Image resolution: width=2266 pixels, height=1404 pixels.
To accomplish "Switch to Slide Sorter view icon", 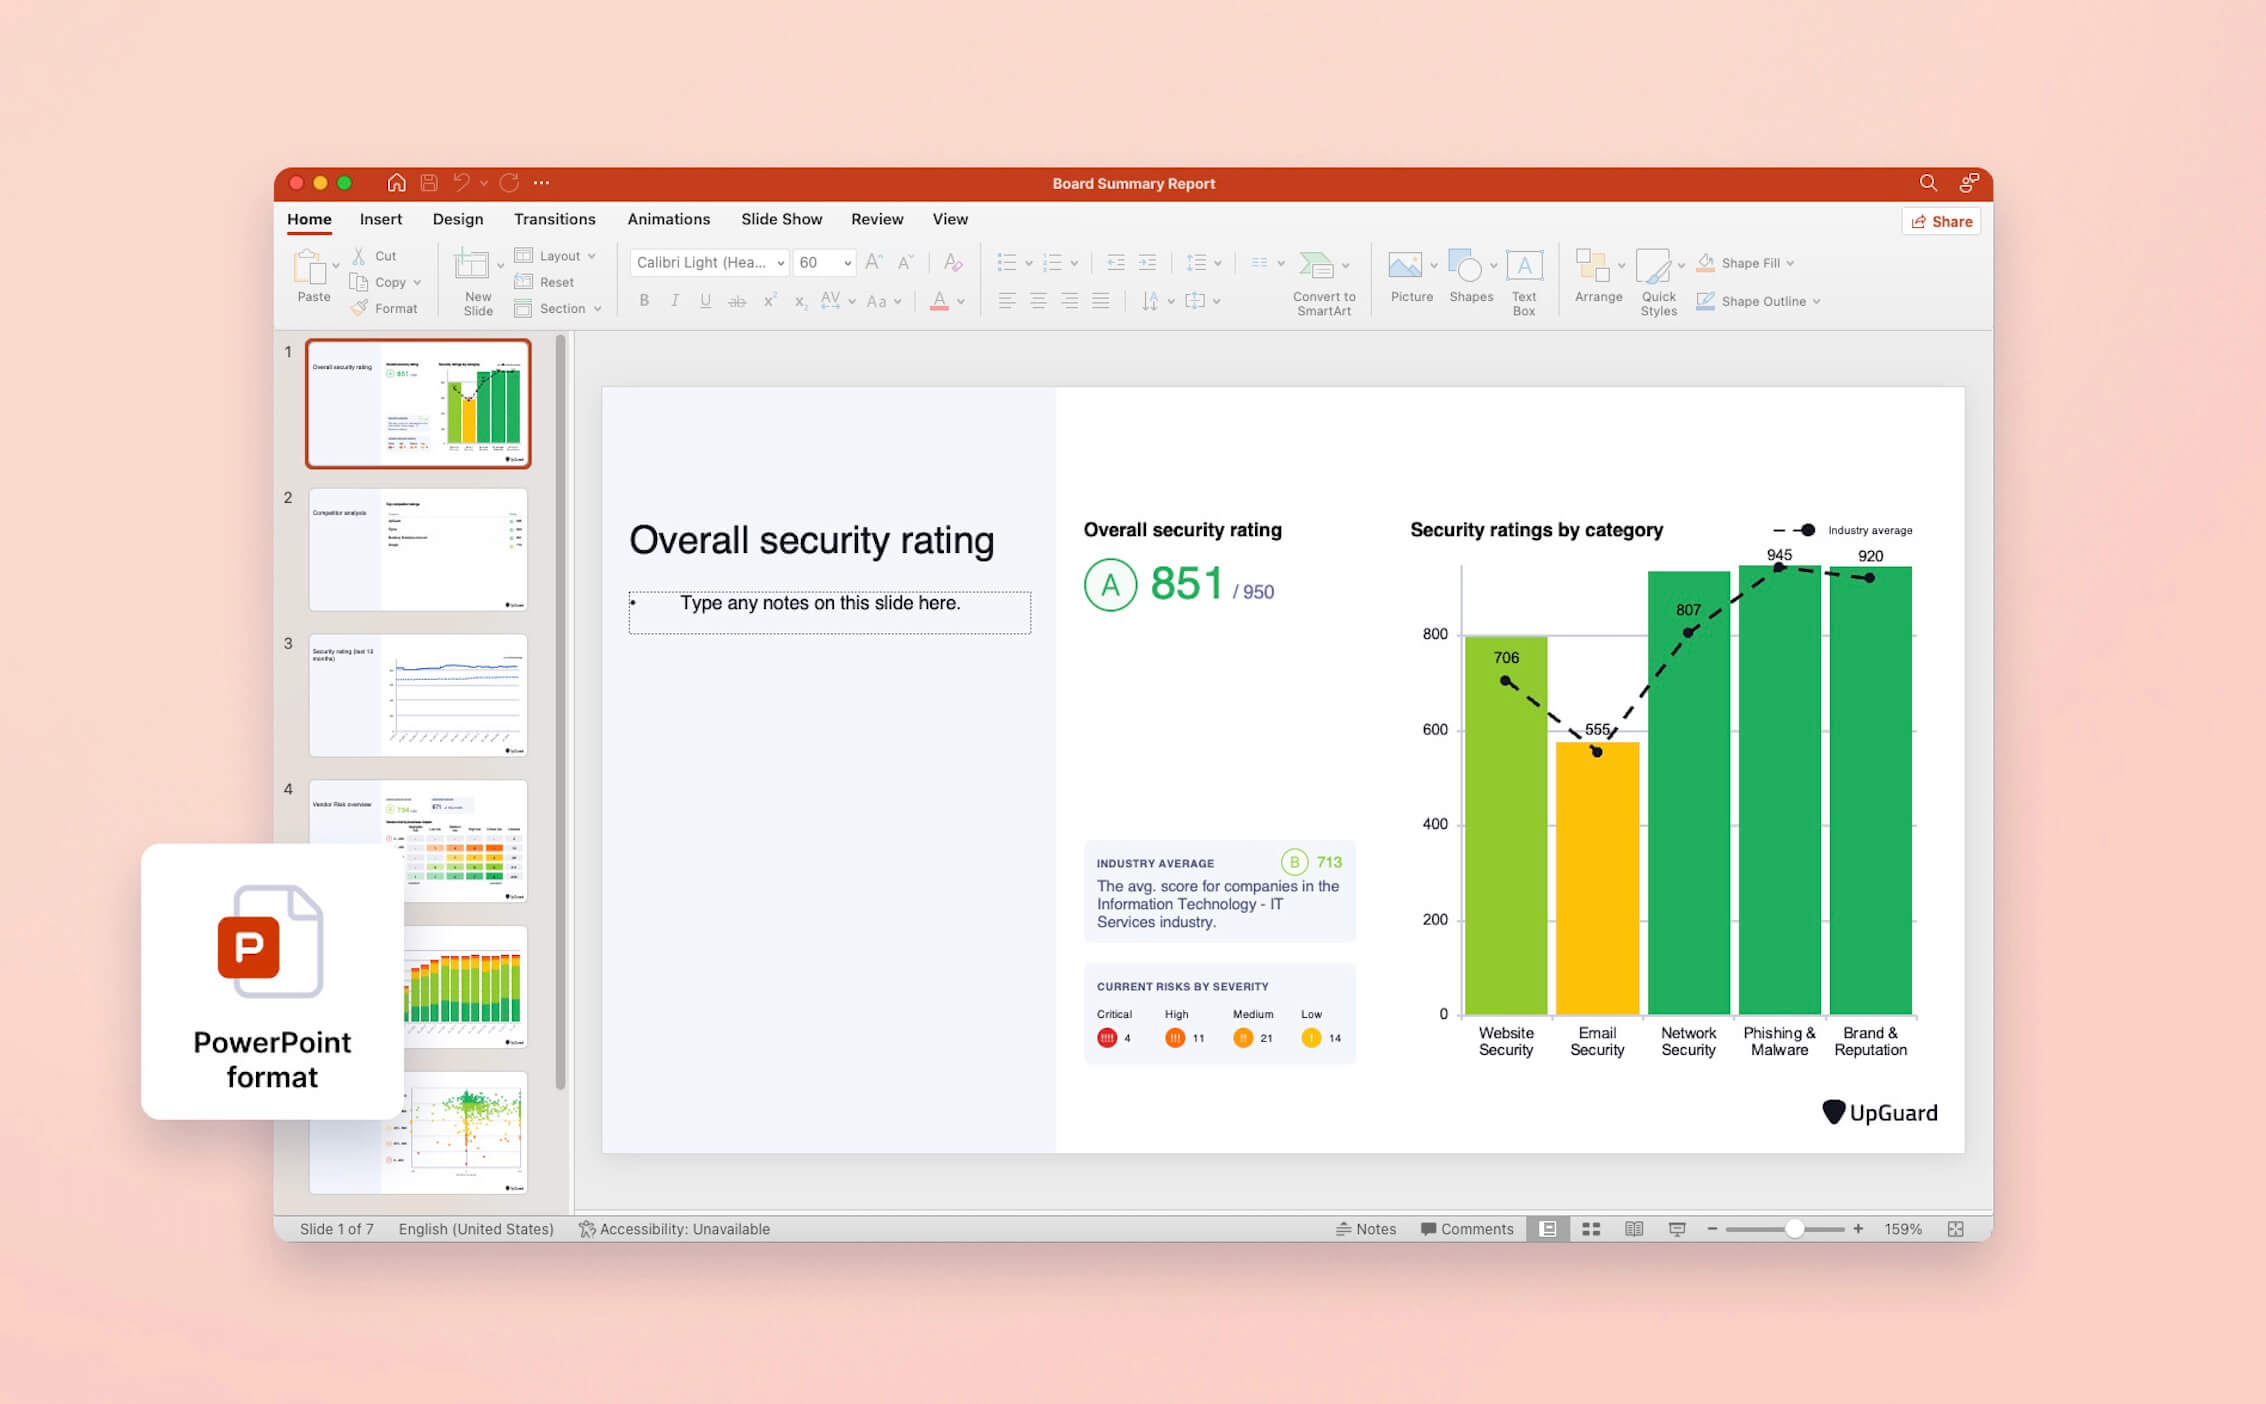I will click(x=1590, y=1228).
